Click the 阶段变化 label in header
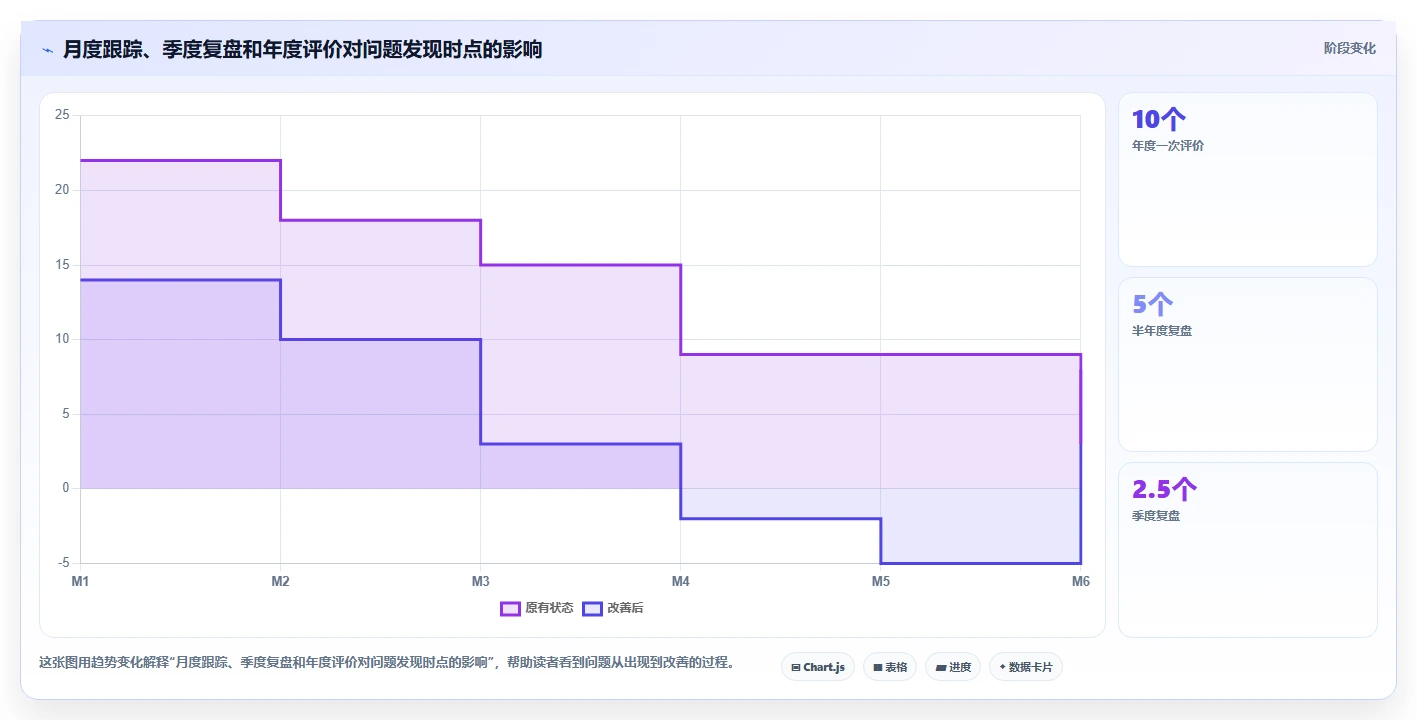The height and width of the screenshot is (720, 1417). tap(1350, 48)
